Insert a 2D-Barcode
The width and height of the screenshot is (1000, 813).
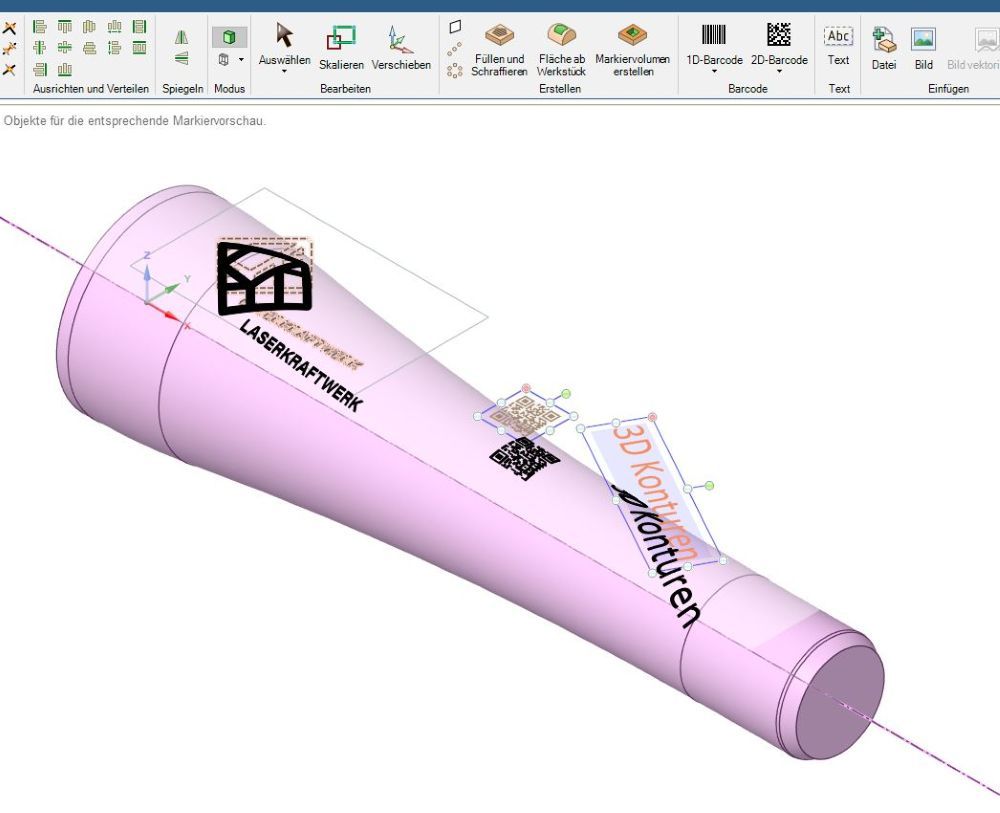(x=779, y=43)
